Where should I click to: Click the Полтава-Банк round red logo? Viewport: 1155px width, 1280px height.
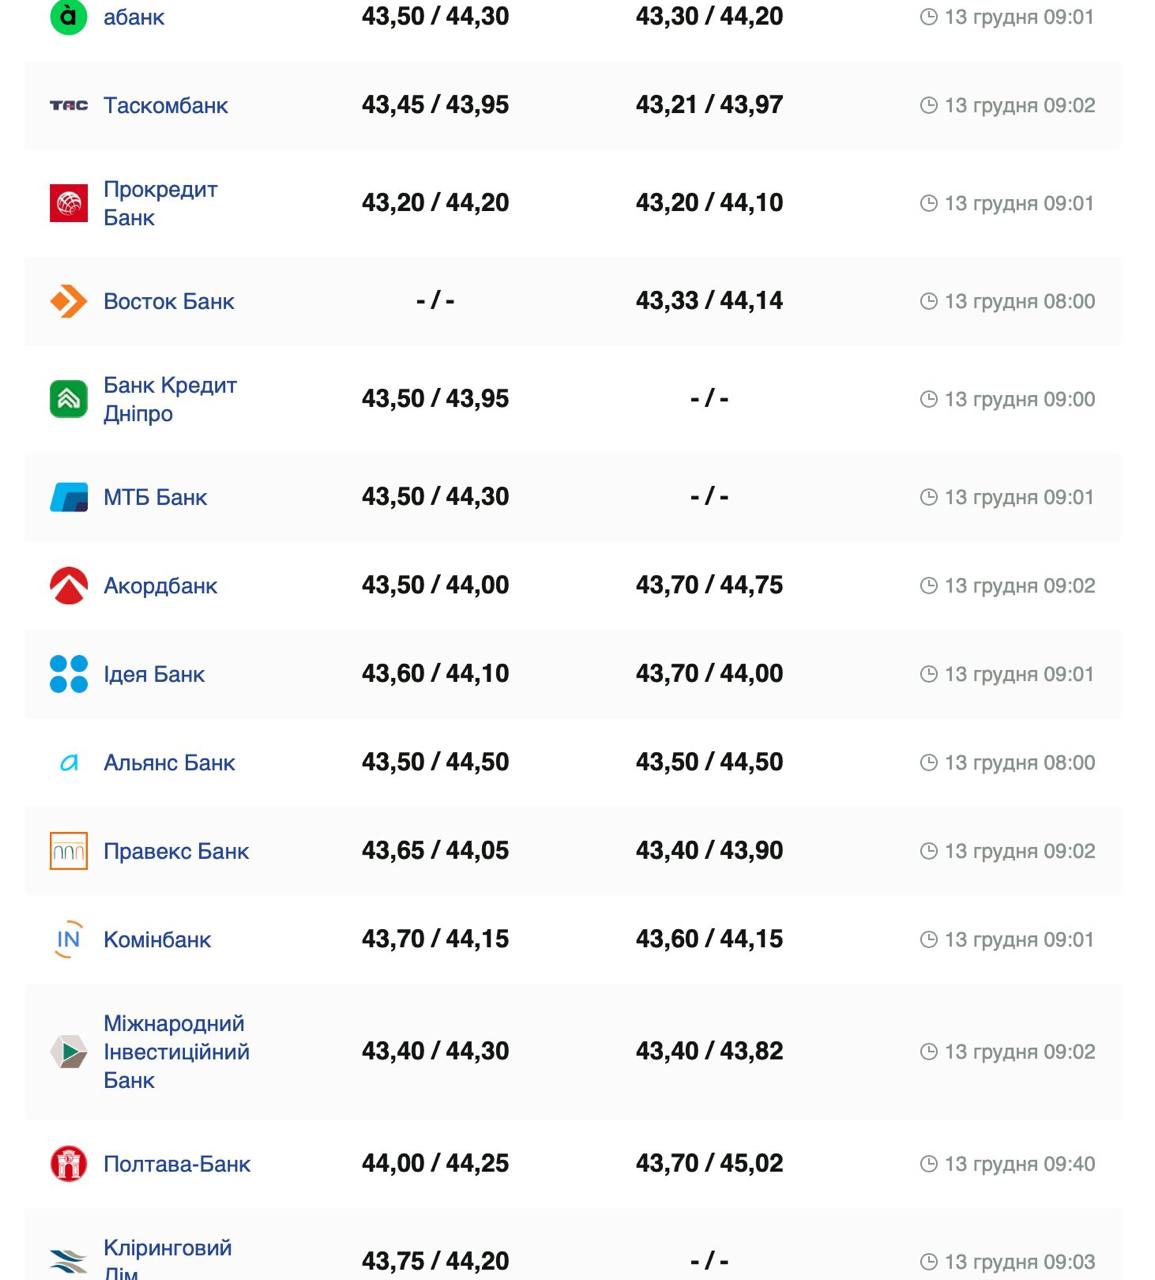68,1163
